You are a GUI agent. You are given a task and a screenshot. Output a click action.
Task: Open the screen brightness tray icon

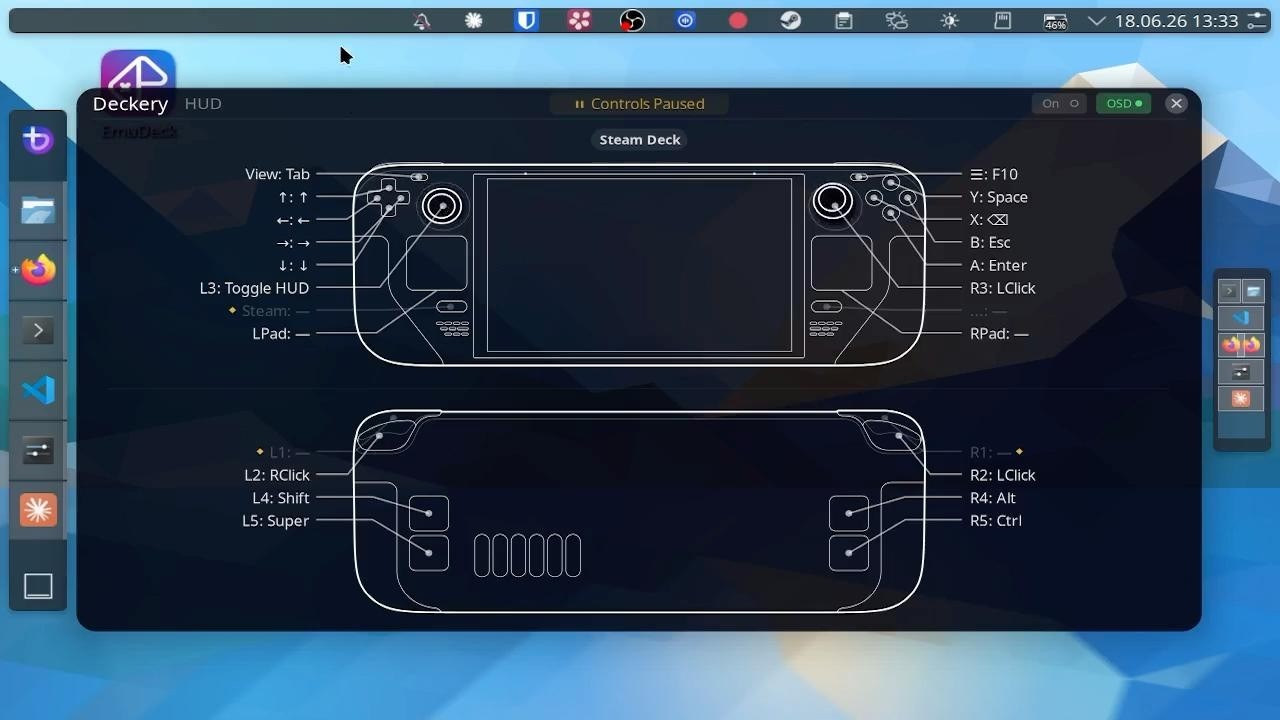pyautogui.click(x=950, y=20)
